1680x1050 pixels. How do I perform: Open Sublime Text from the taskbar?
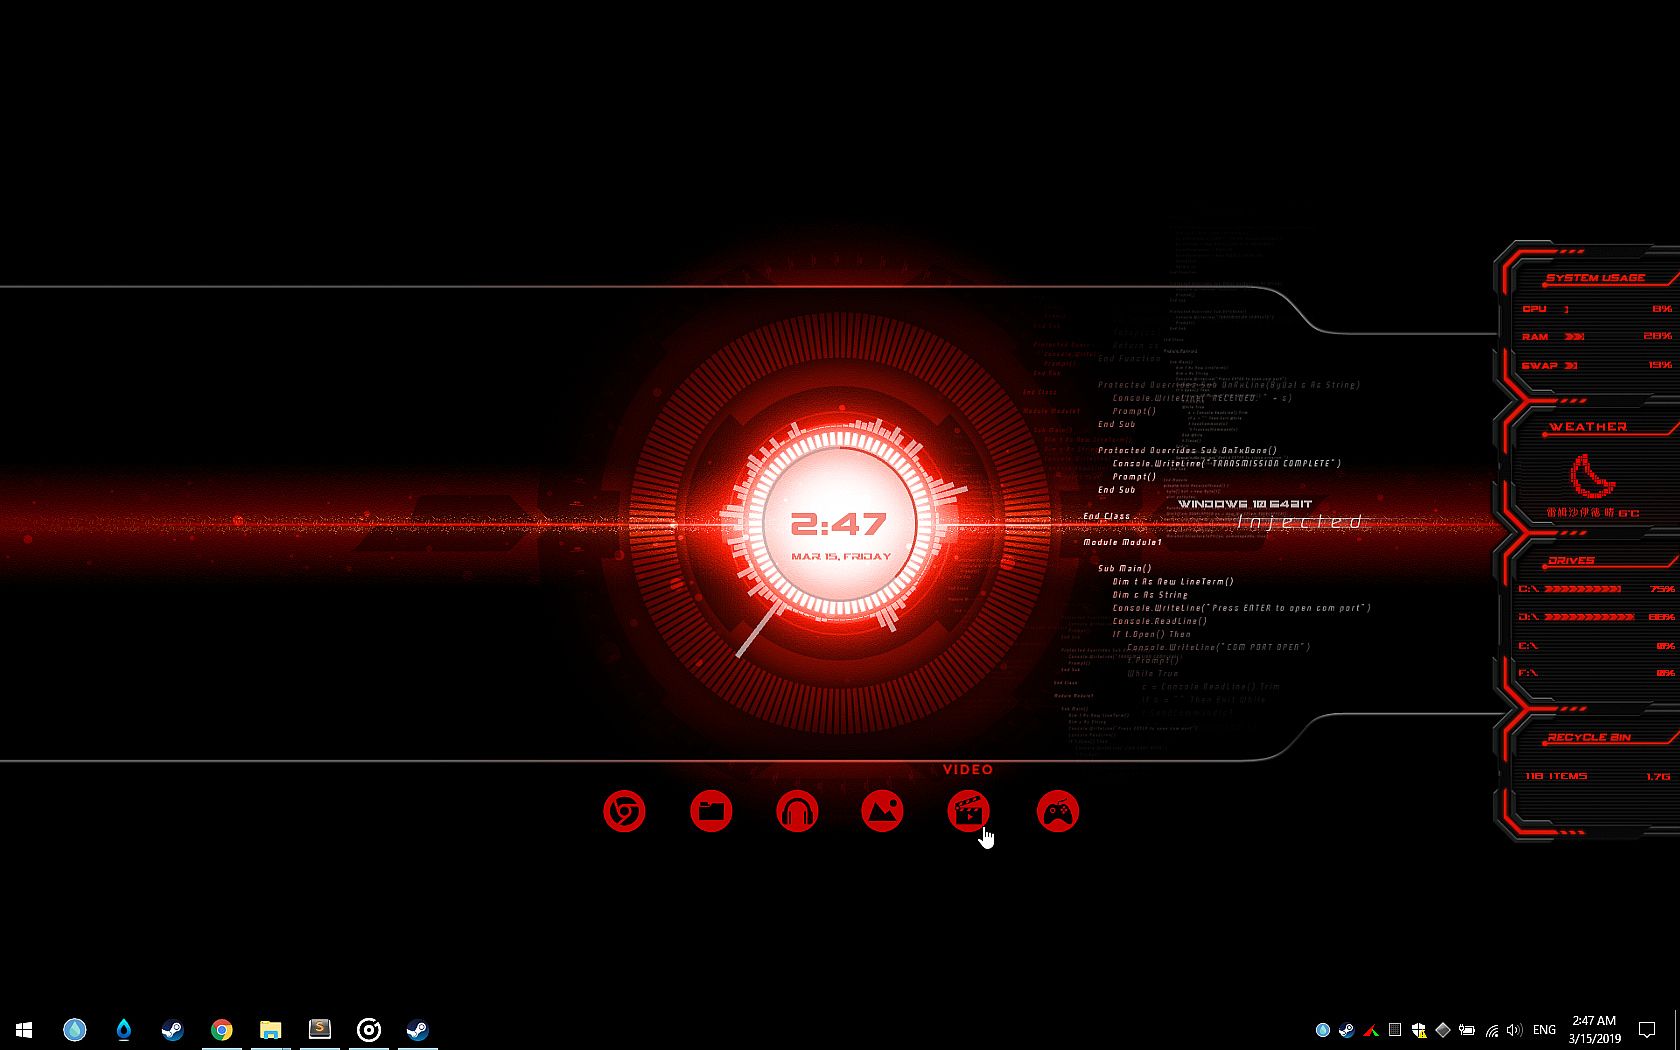coord(320,1029)
